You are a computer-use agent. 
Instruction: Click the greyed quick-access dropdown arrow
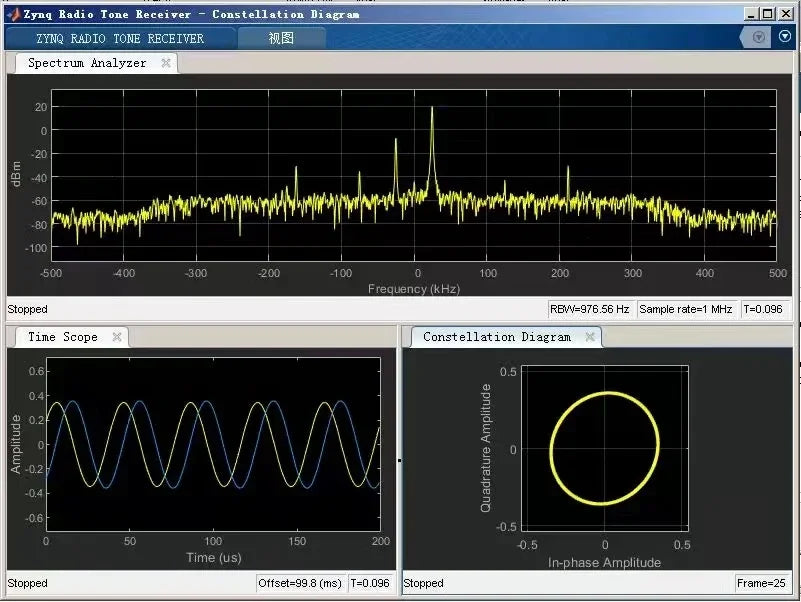click(x=759, y=37)
